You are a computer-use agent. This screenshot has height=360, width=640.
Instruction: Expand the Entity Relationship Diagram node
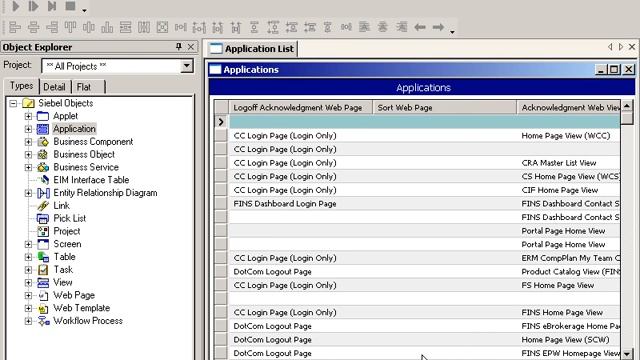click(28, 193)
